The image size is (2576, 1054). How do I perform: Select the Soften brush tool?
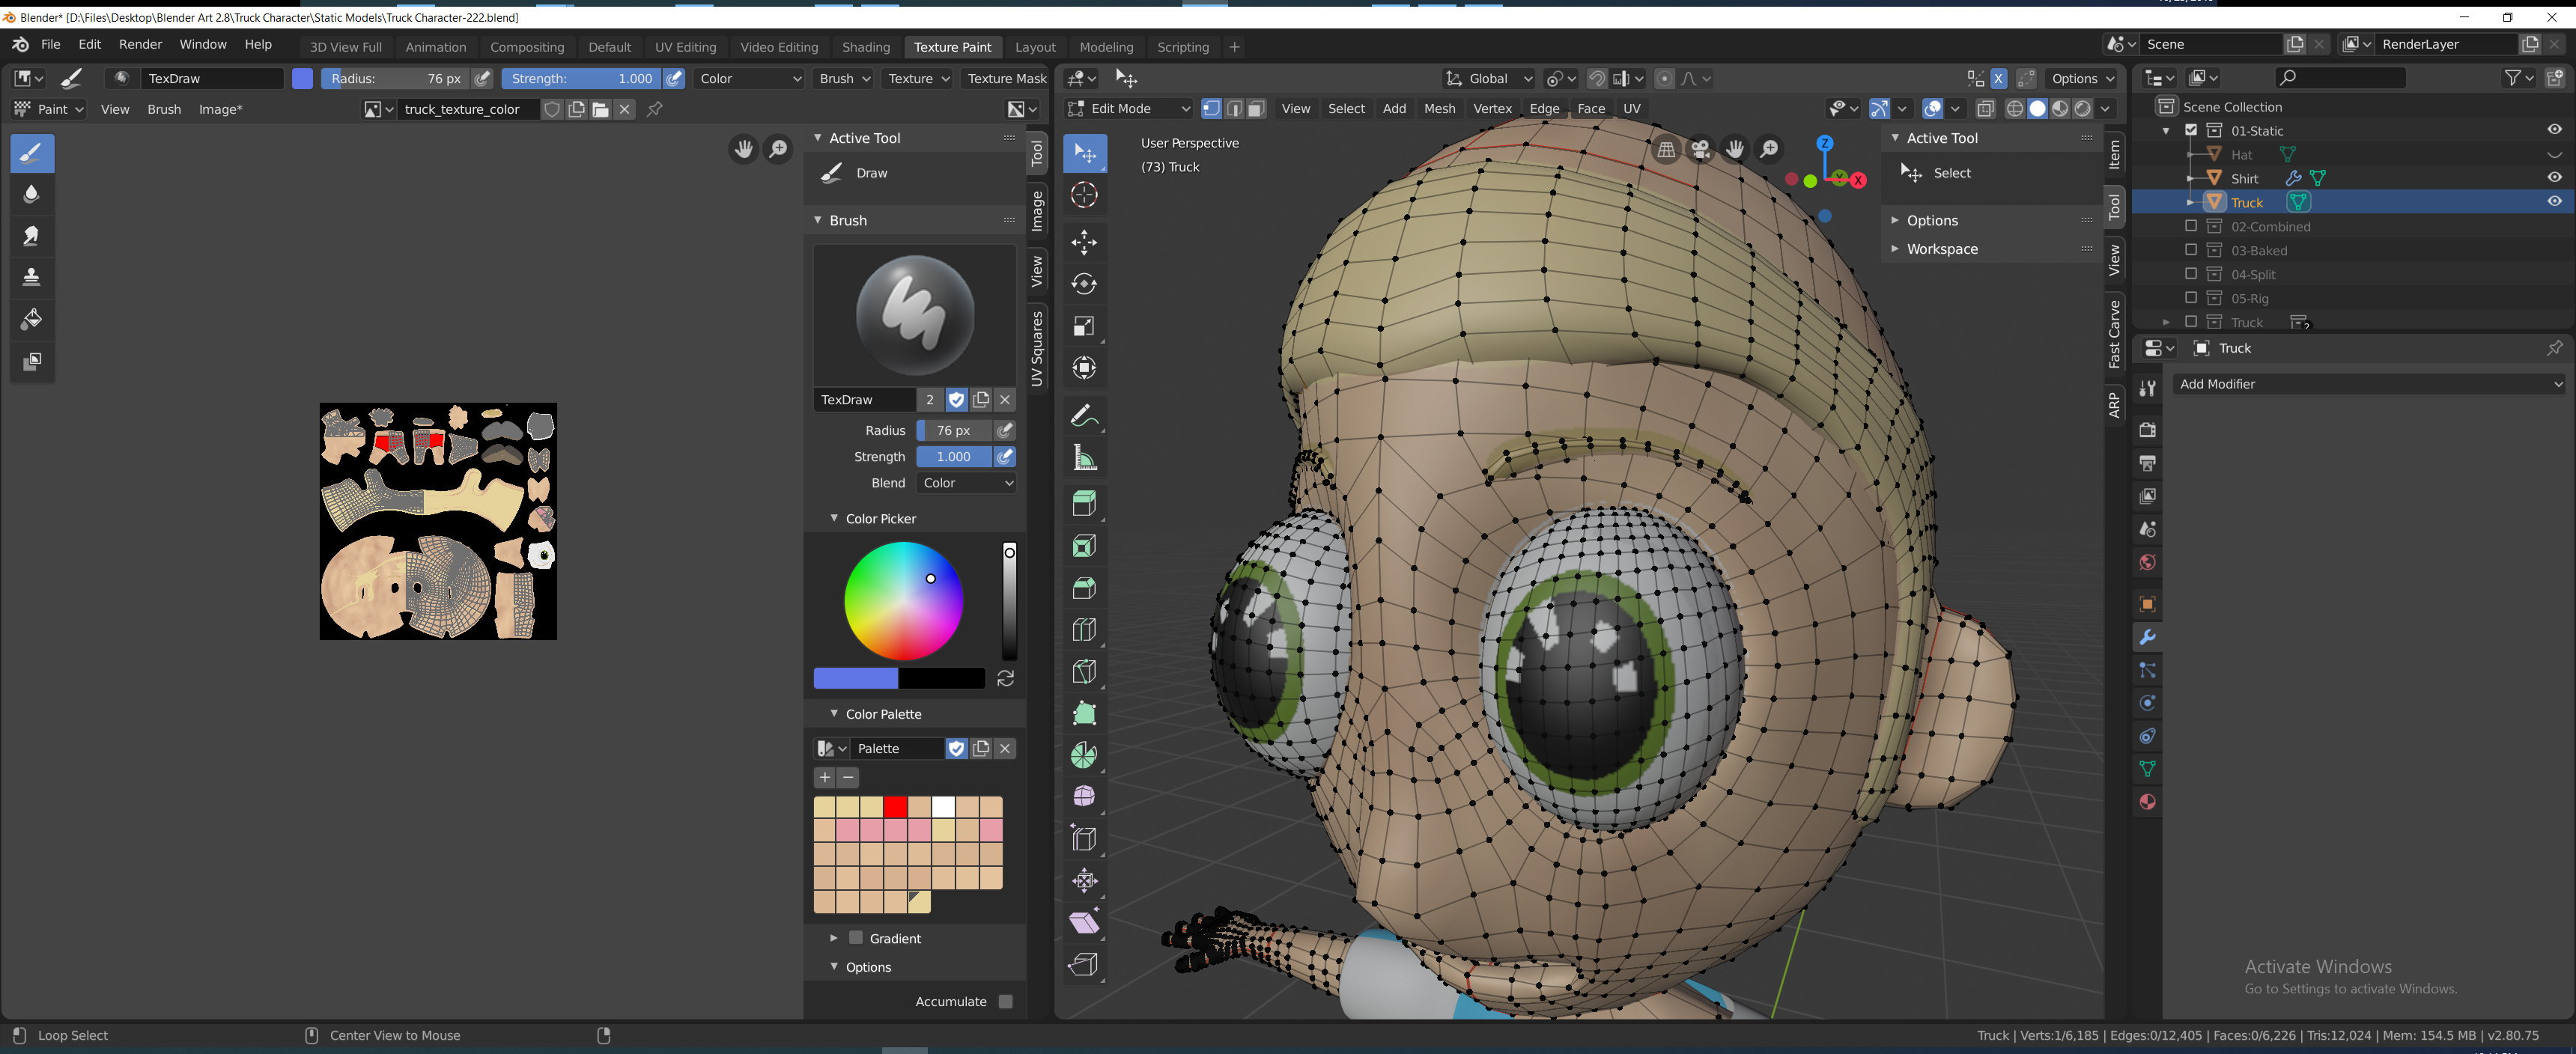[x=32, y=194]
